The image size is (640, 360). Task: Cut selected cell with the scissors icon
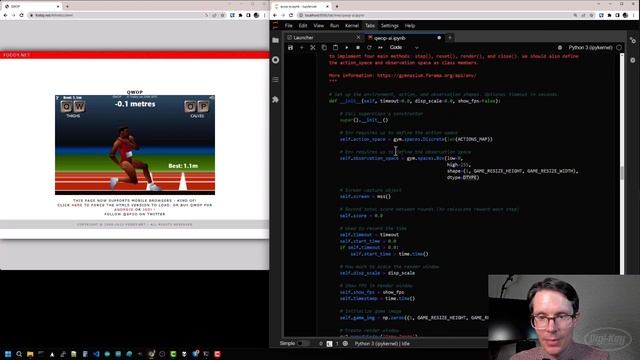(x=313, y=47)
